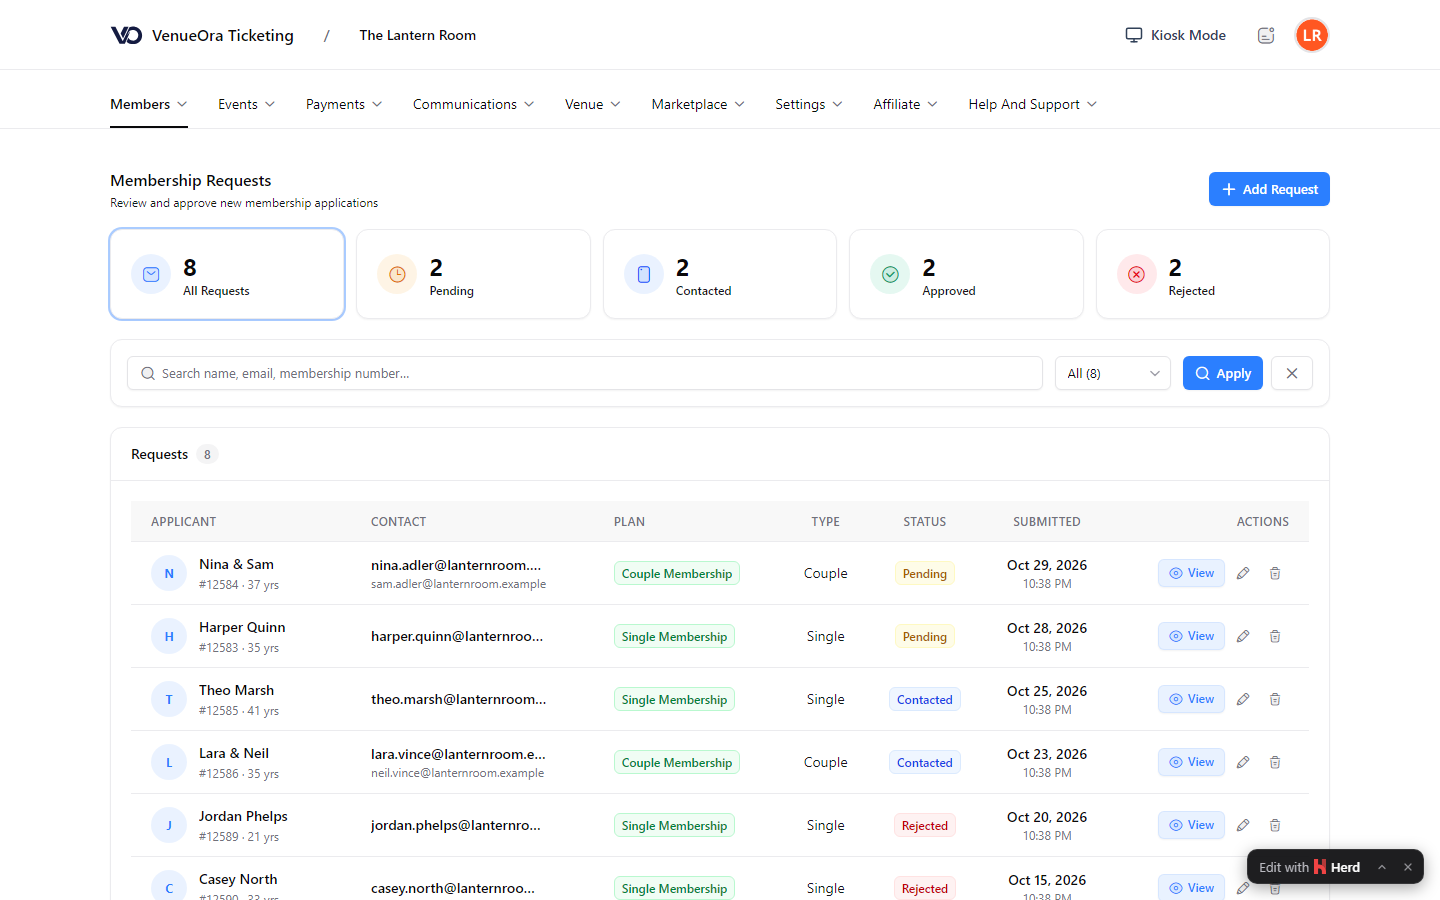Expand the Edit with Herd bar chevron
Screen dimensions: 1440x900
pyautogui.click(x=1382, y=867)
